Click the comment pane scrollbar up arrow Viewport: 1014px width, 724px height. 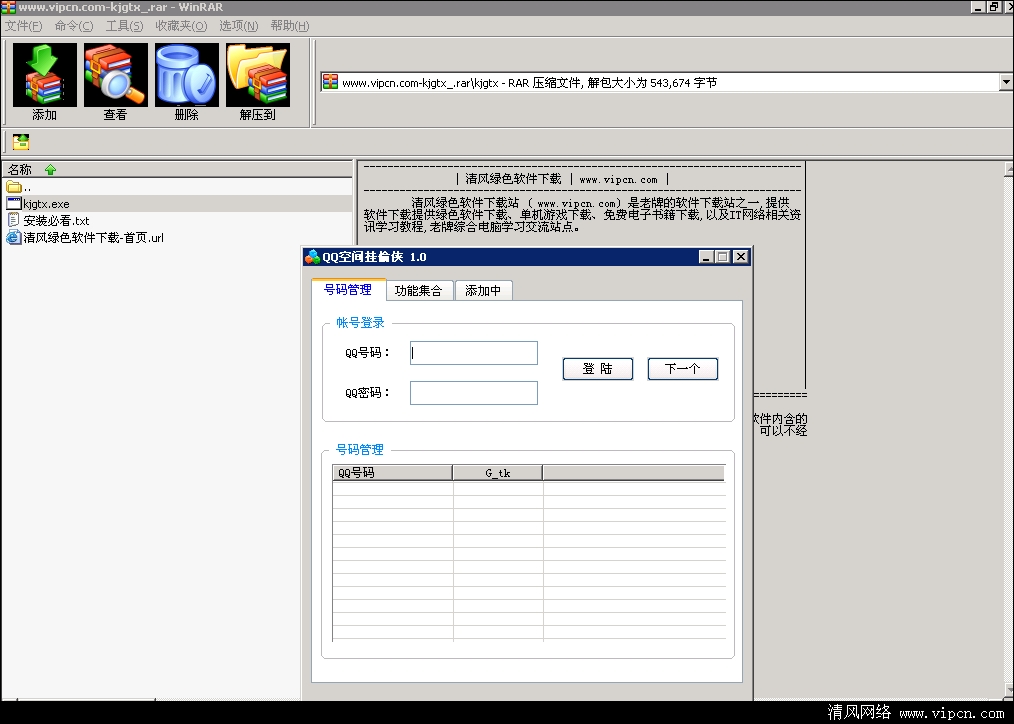pyautogui.click(x=1009, y=169)
